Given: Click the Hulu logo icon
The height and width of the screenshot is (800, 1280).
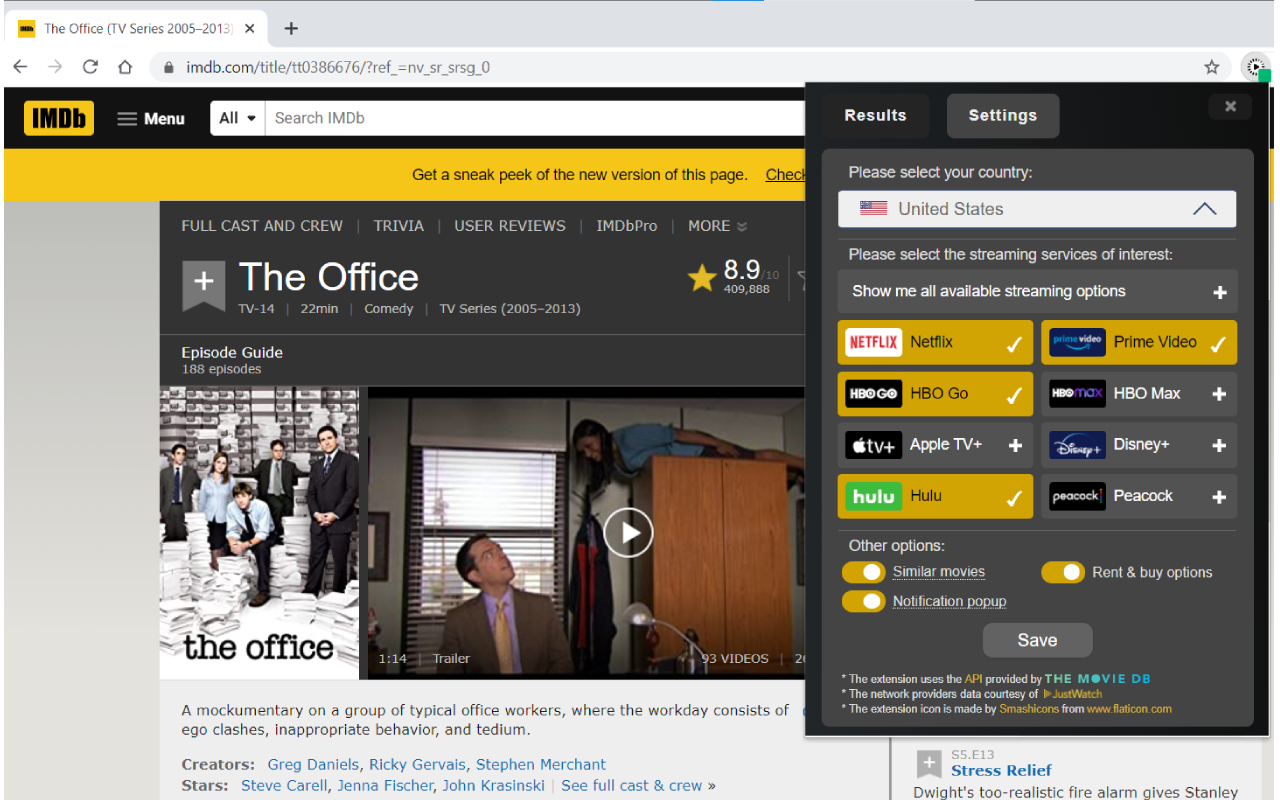Looking at the screenshot, I should [874, 496].
